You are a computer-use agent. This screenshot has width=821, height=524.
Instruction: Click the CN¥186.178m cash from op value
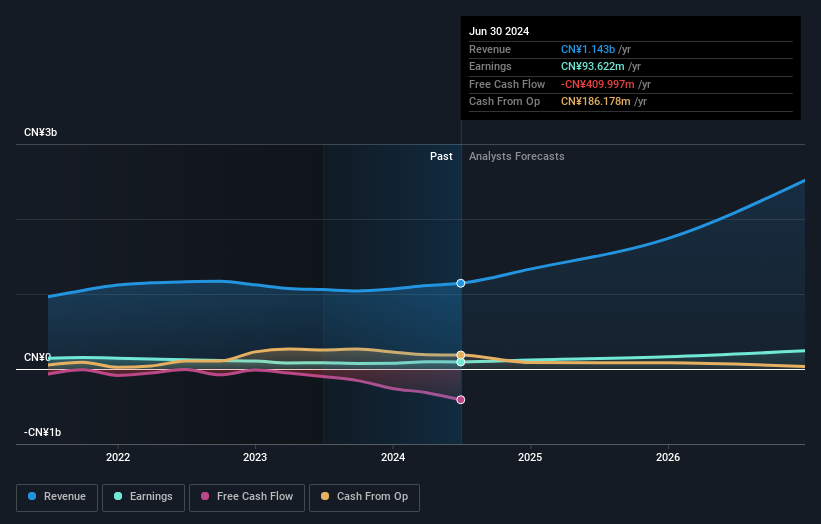[x=596, y=102]
